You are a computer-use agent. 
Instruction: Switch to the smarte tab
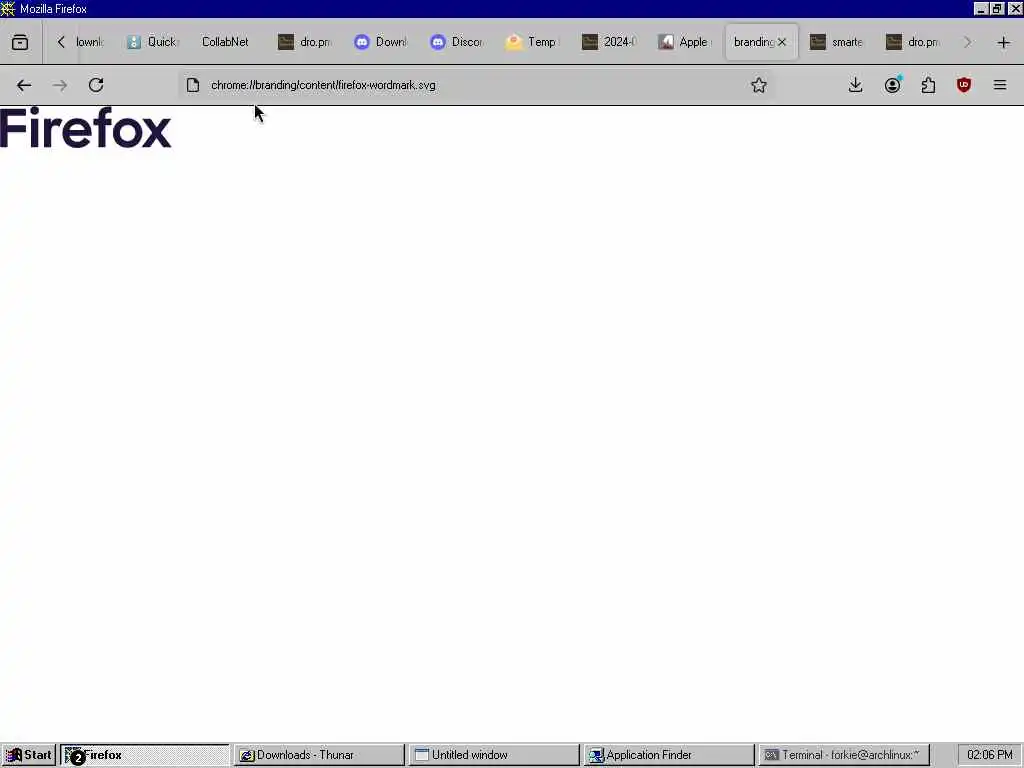837,42
